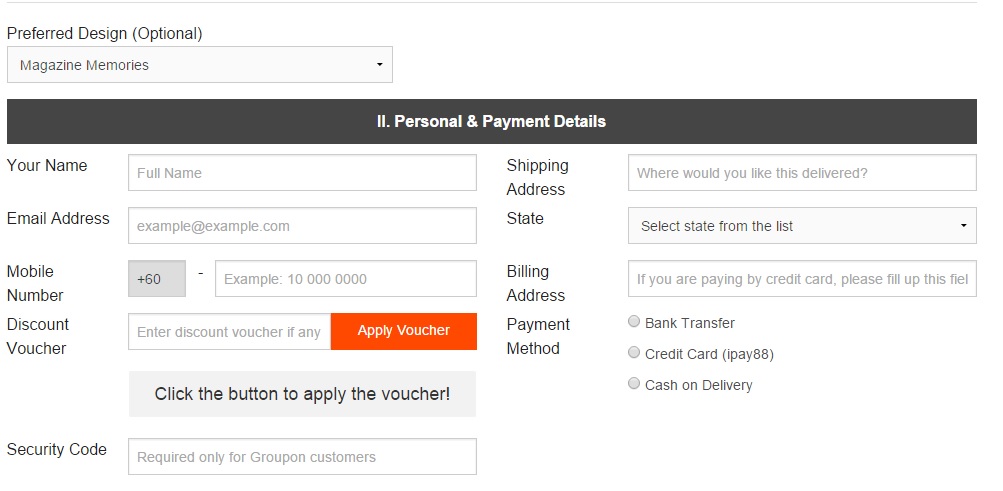Screen dimensions: 1003x491
Task: Focus the Full Name input field
Action: (x=302, y=173)
